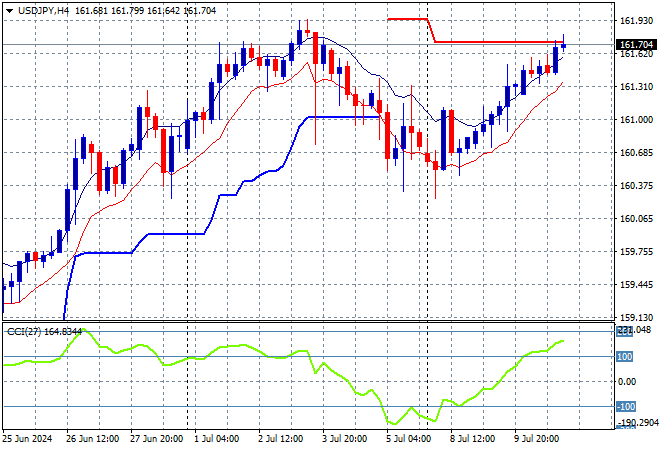
Task: Select the red horizontal resistance line near 161.73
Action: coord(499,42)
